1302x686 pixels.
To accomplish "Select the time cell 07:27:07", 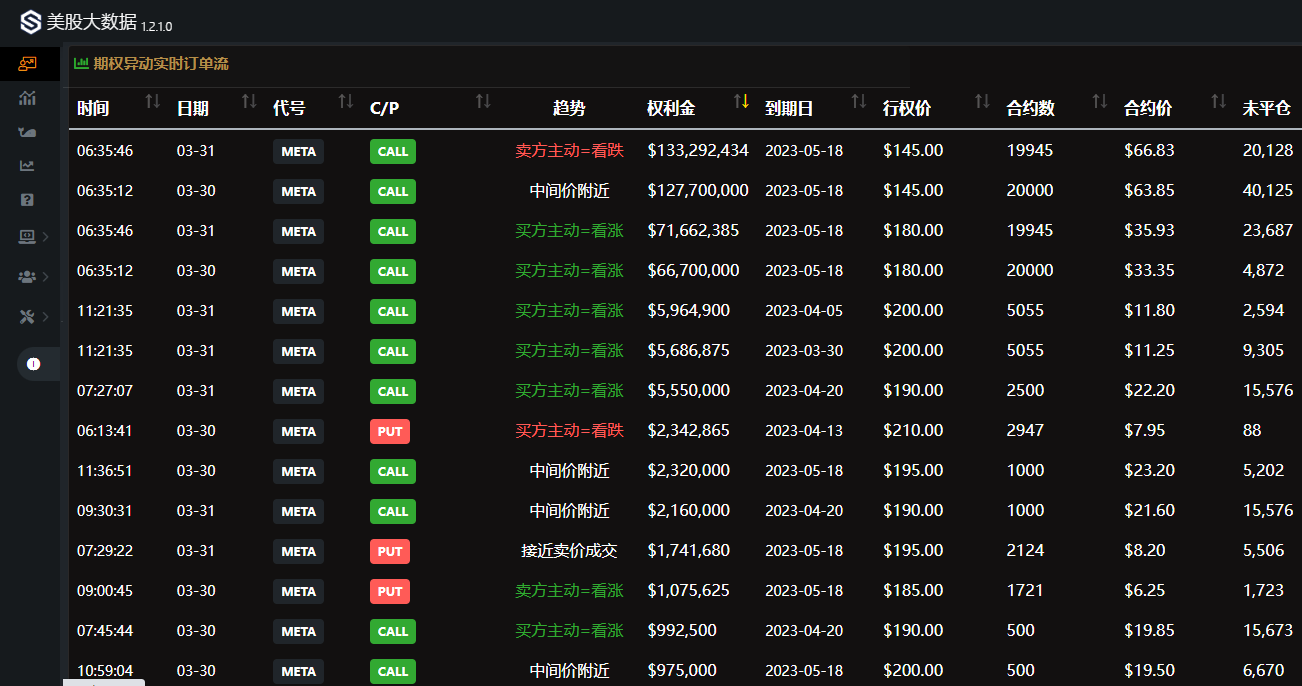I will coord(105,391).
